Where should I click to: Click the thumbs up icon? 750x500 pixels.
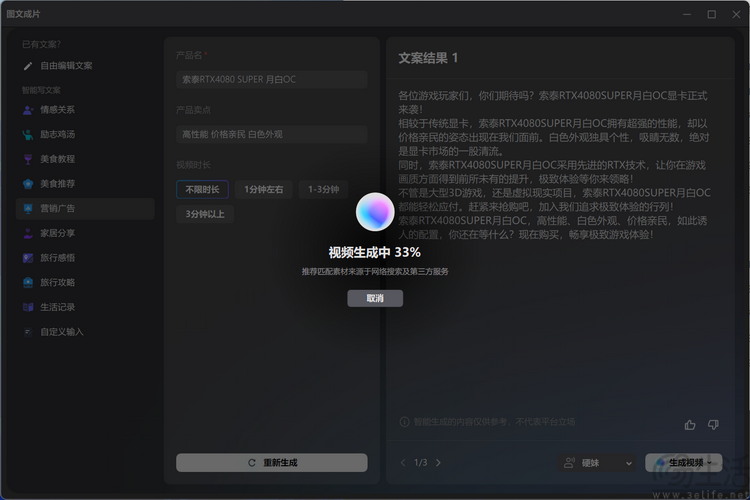[x=690, y=424]
